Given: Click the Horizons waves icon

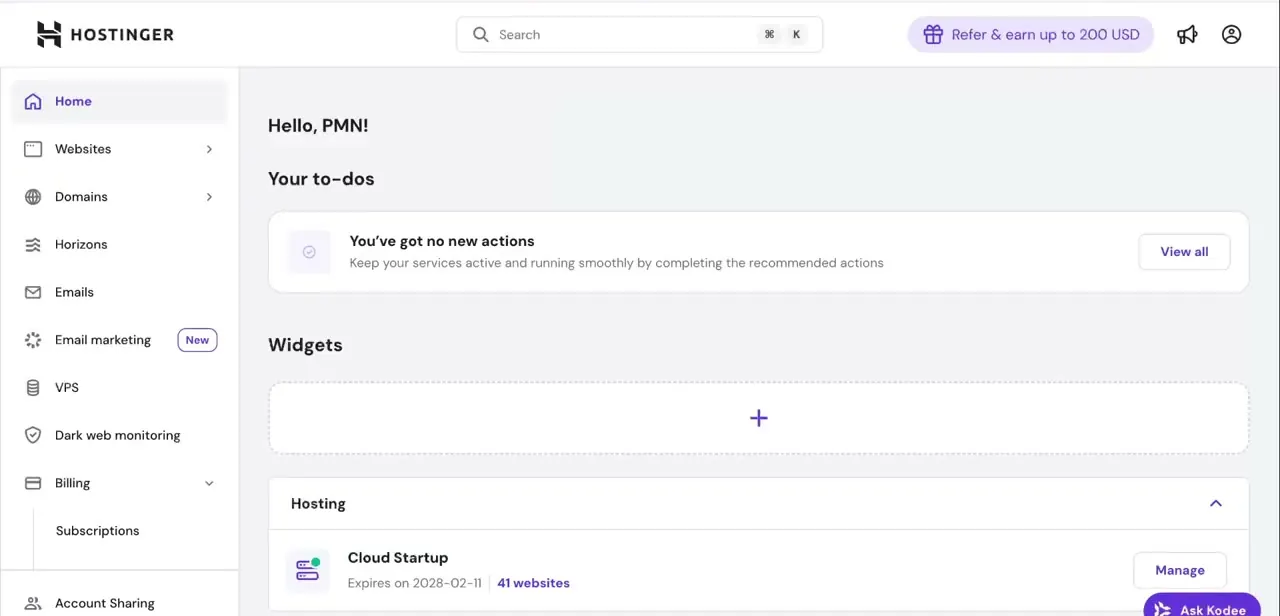Looking at the screenshot, I should (x=33, y=245).
